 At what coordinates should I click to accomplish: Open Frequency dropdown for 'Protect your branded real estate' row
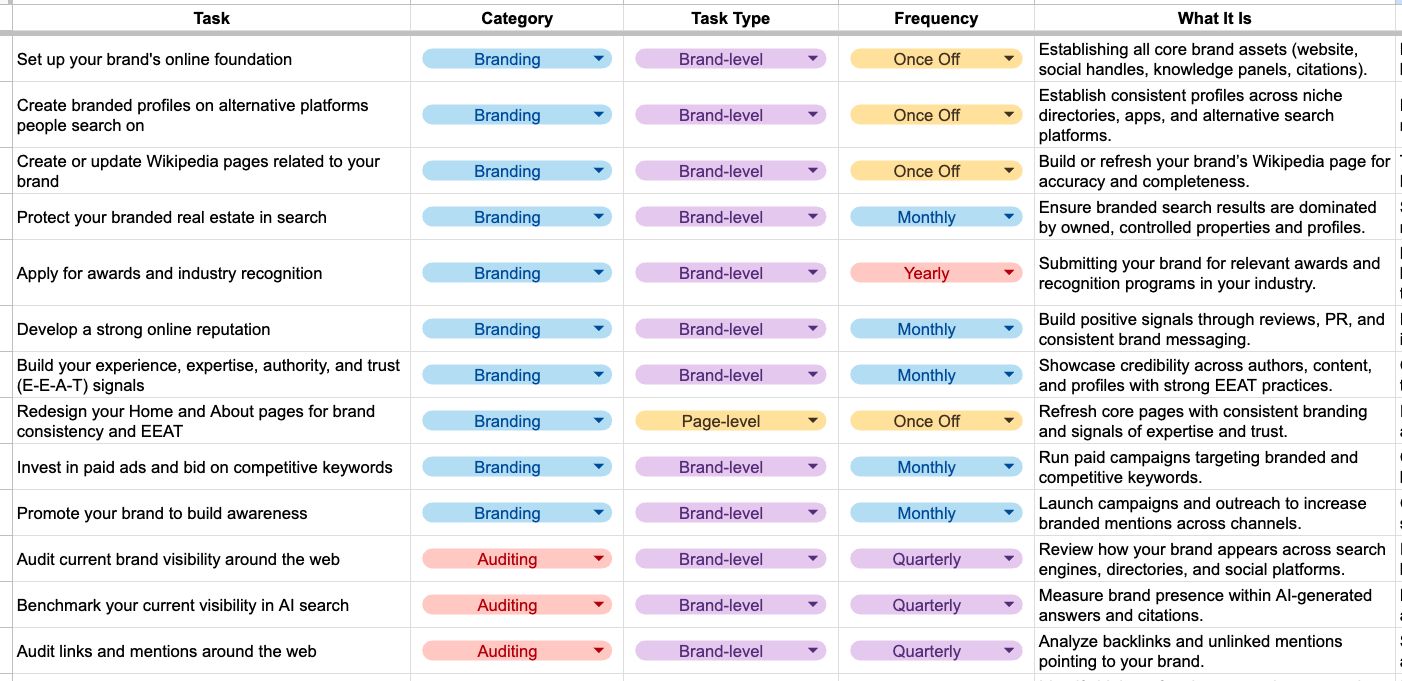(1009, 217)
